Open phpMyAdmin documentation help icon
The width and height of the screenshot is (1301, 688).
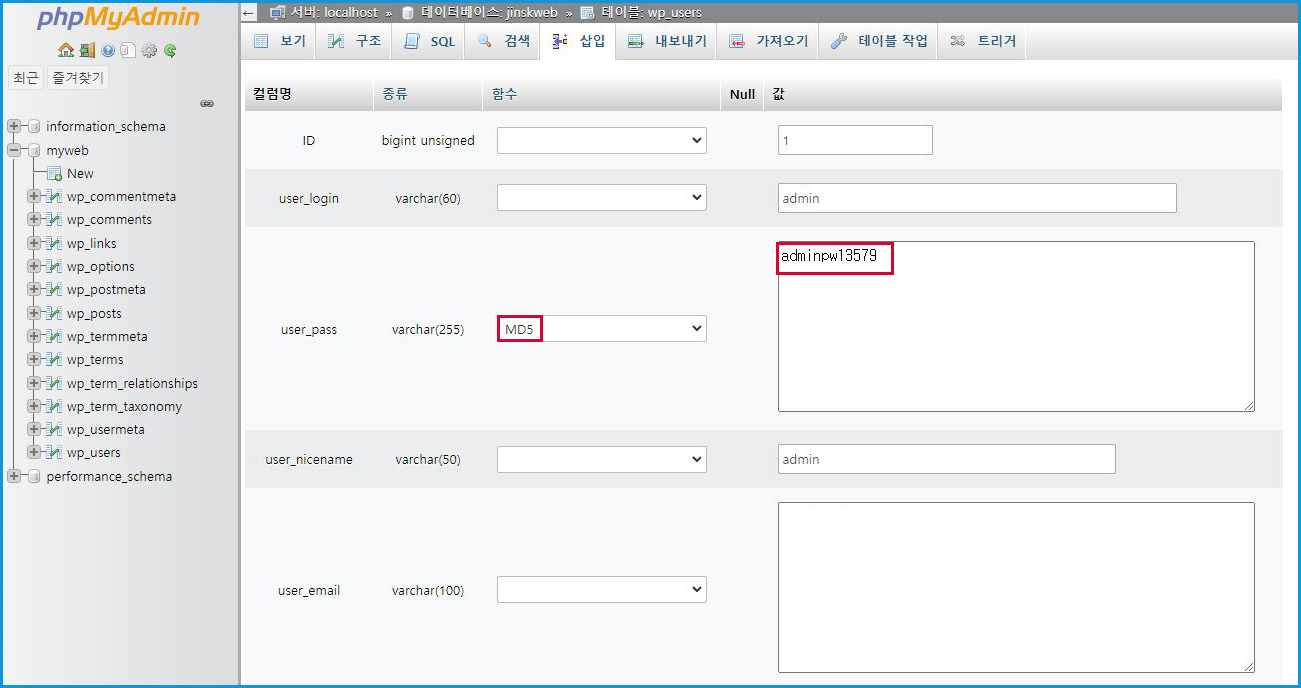(107, 50)
